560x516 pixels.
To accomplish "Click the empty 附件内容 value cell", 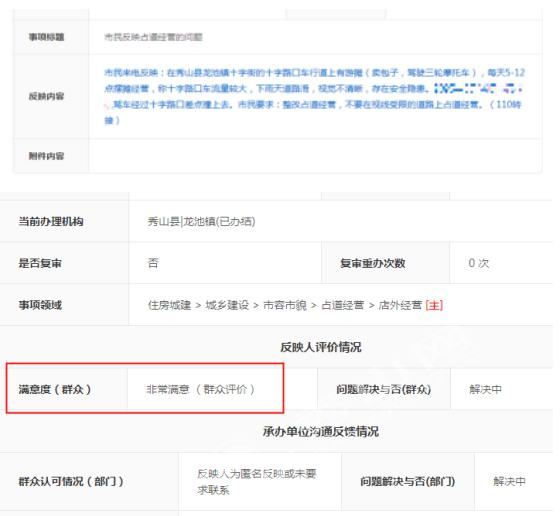I will 315,156.
